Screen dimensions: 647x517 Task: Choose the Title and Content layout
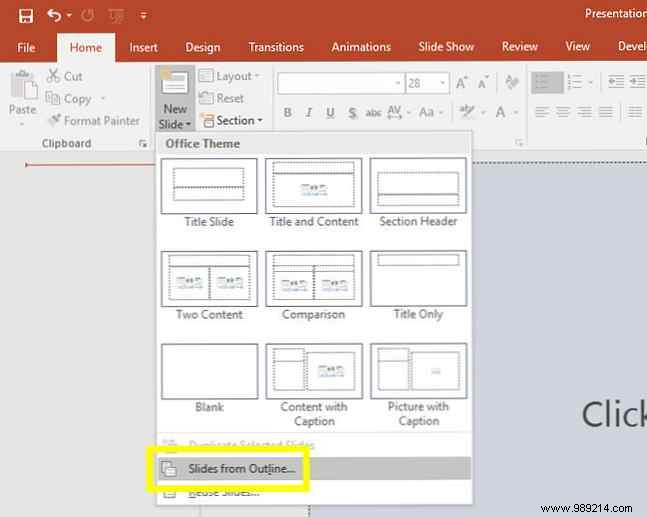[x=314, y=193]
